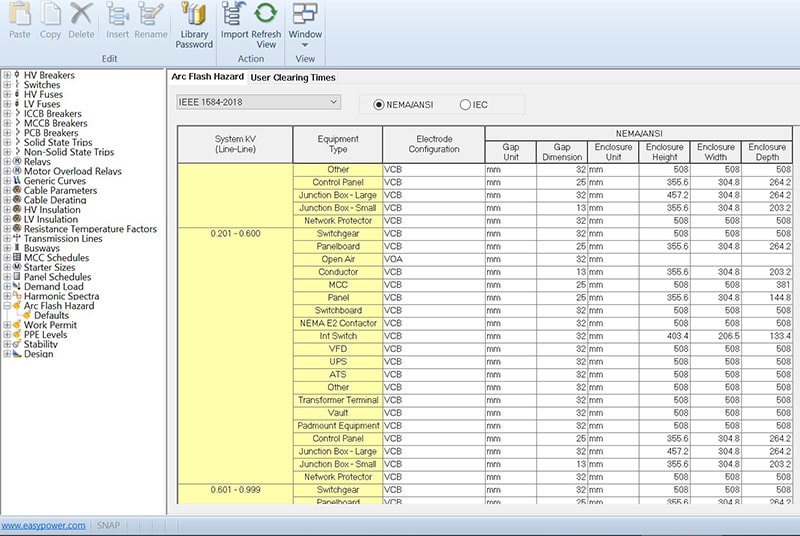Click the Padmount Equipment cell
This screenshot has width=800, height=536.
tap(338, 426)
